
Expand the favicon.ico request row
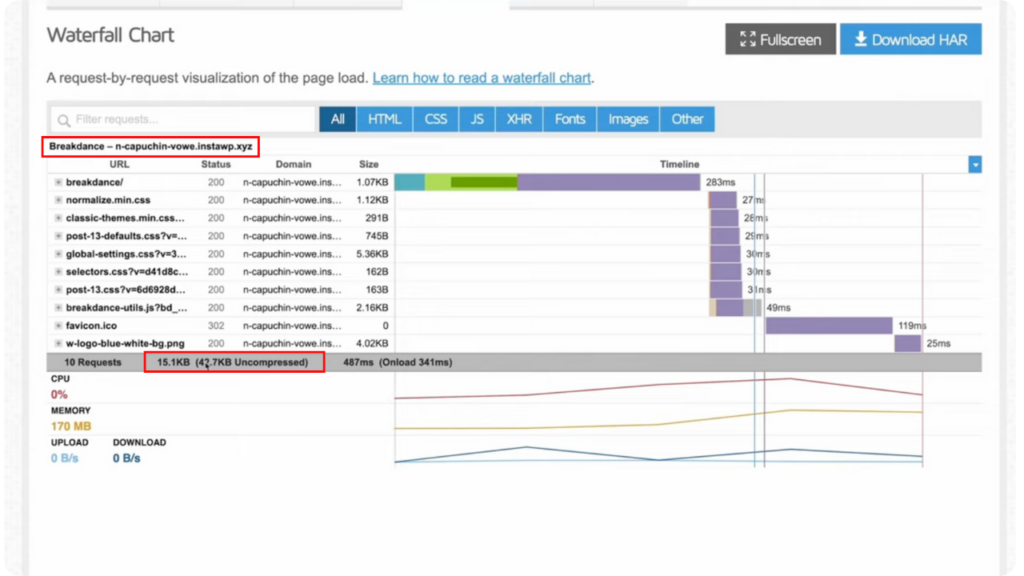(58, 325)
